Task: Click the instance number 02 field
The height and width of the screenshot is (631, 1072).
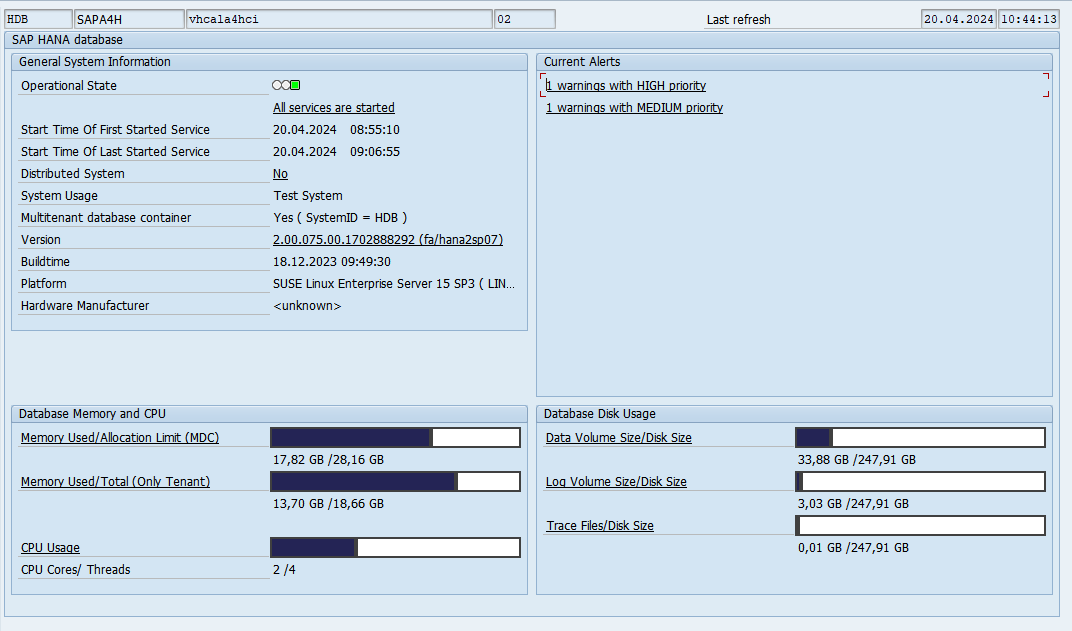Action: (524, 19)
